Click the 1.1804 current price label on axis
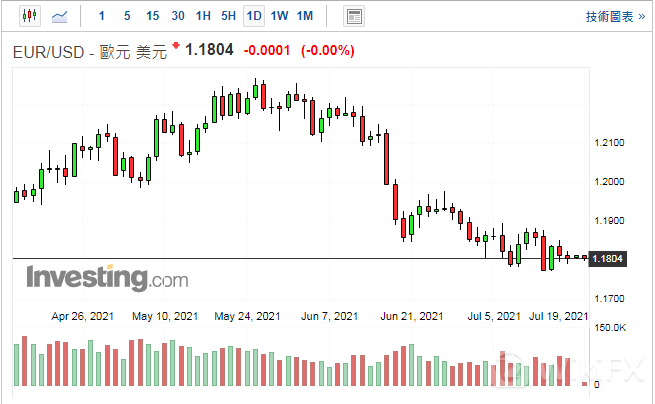The height and width of the screenshot is (404, 655). coord(608,260)
